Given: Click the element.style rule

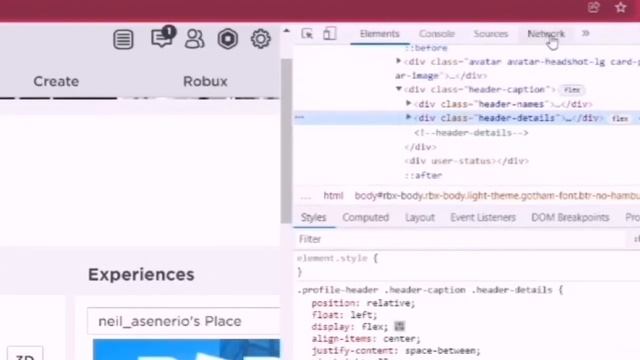Looking at the screenshot, I should click(337, 258).
